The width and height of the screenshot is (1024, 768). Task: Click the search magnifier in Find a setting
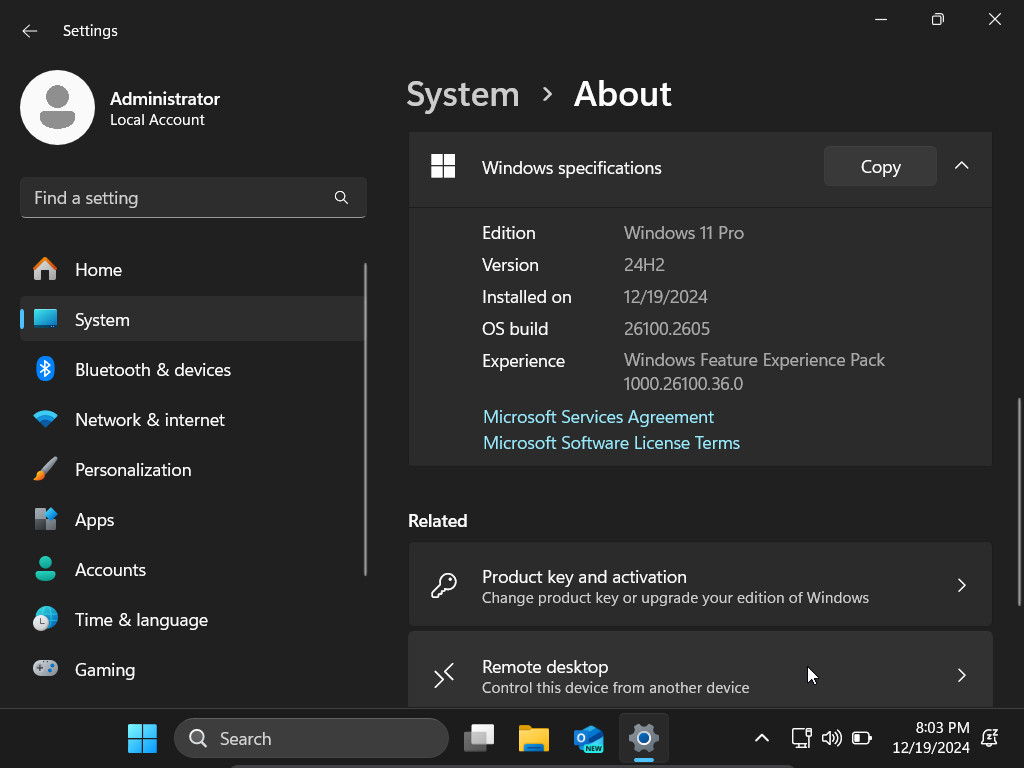coord(341,197)
